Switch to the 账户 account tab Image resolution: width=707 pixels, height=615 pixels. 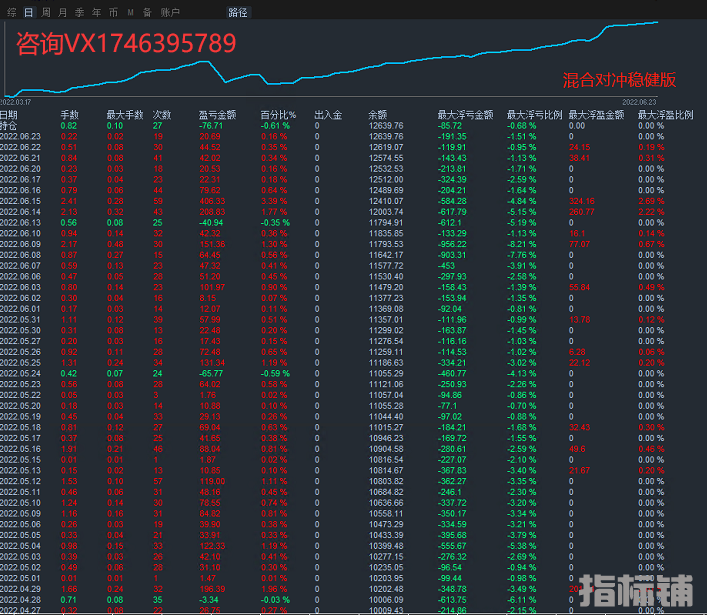[x=170, y=12]
